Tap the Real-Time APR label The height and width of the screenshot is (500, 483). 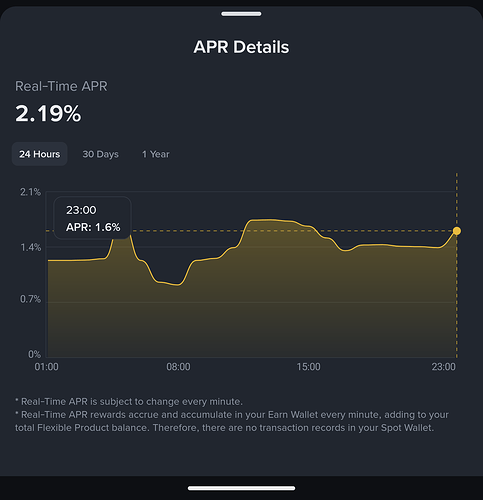click(x=61, y=86)
